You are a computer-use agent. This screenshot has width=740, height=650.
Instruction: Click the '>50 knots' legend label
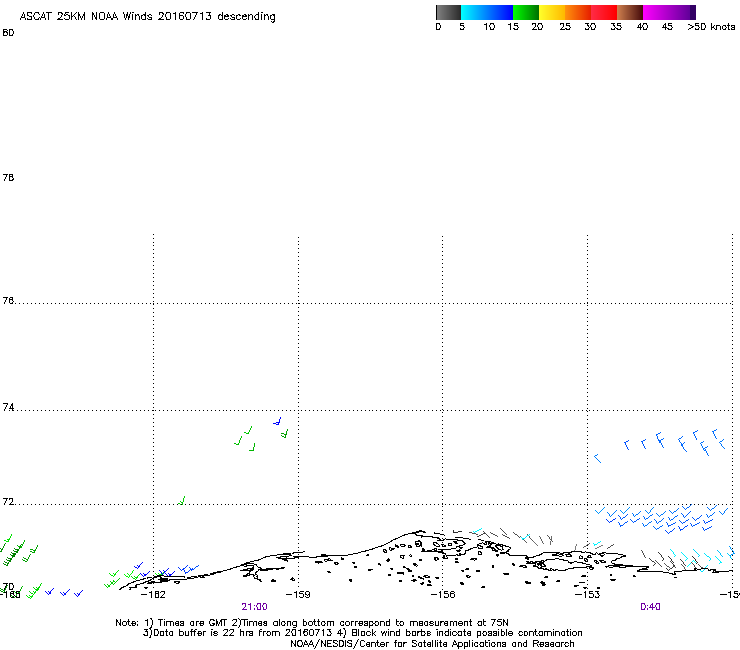tap(711, 27)
